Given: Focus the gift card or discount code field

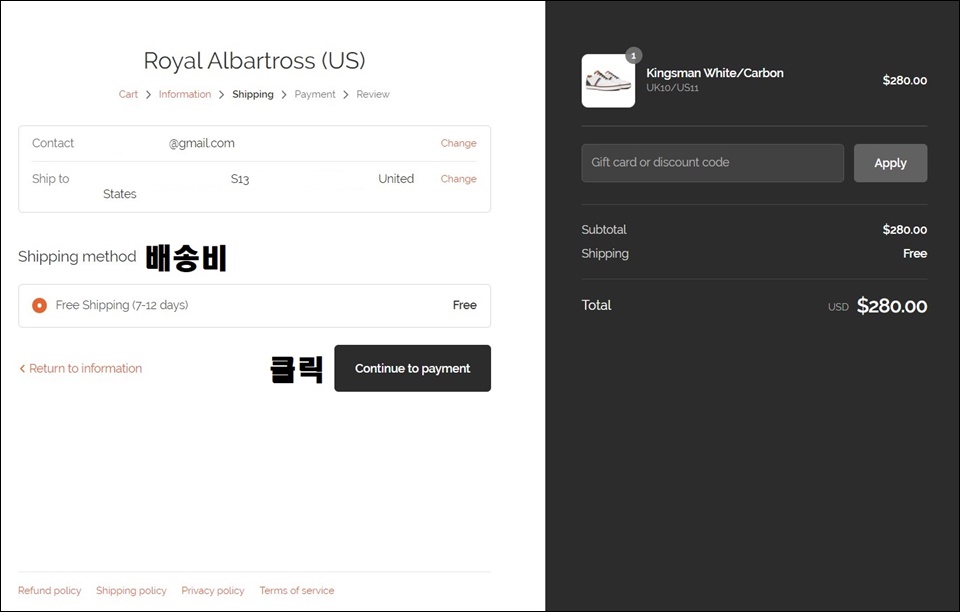Looking at the screenshot, I should point(713,163).
